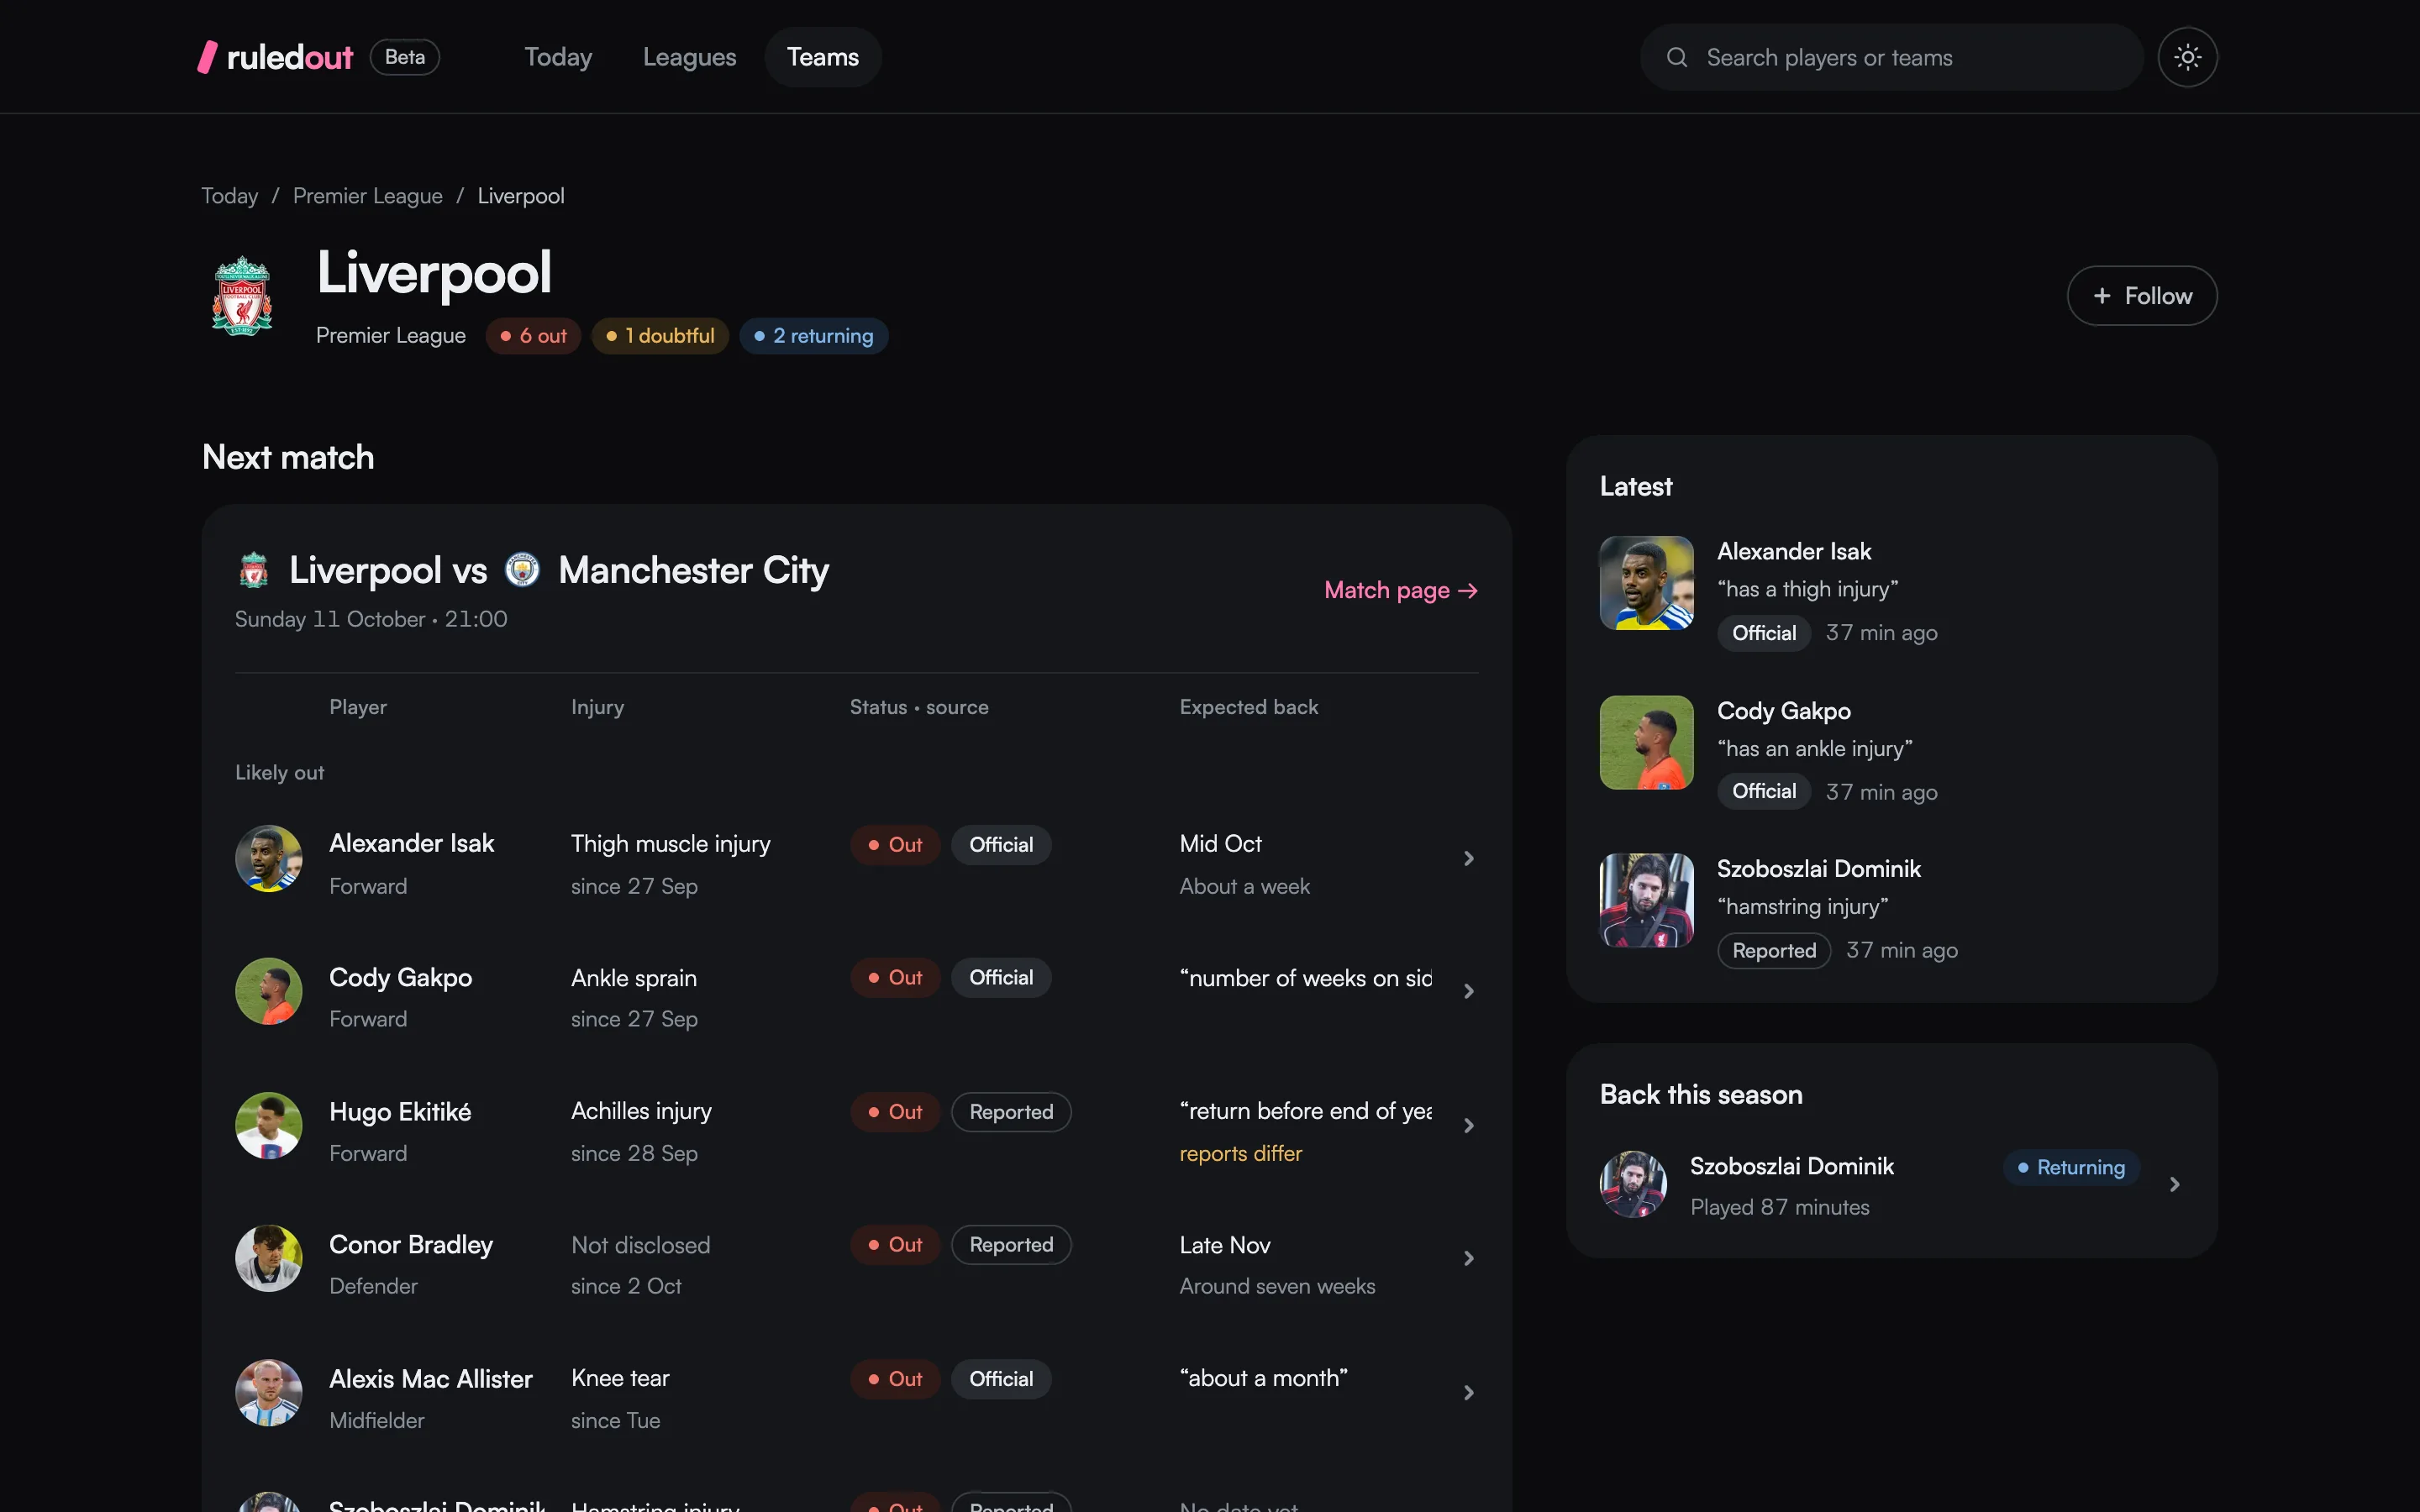Click the 2 returning badge
The height and width of the screenshot is (1512, 2420).
click(x=813, y=336)
